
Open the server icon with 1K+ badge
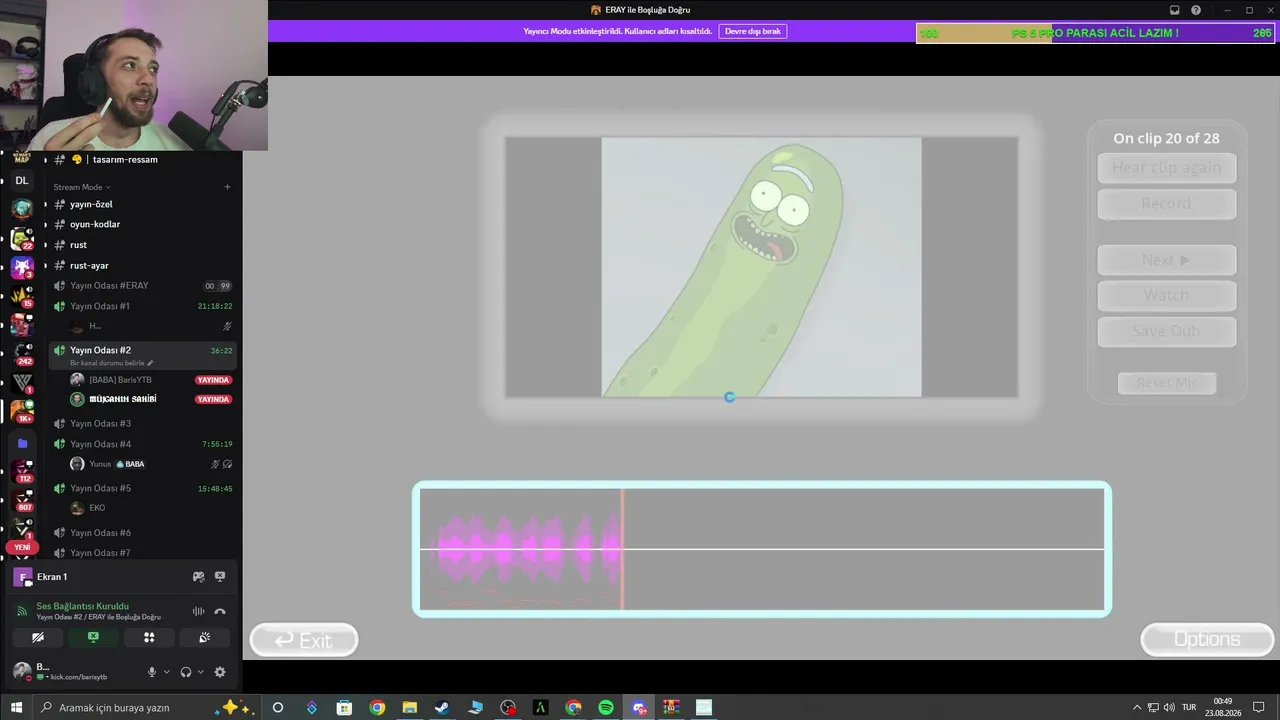(22, 411)
